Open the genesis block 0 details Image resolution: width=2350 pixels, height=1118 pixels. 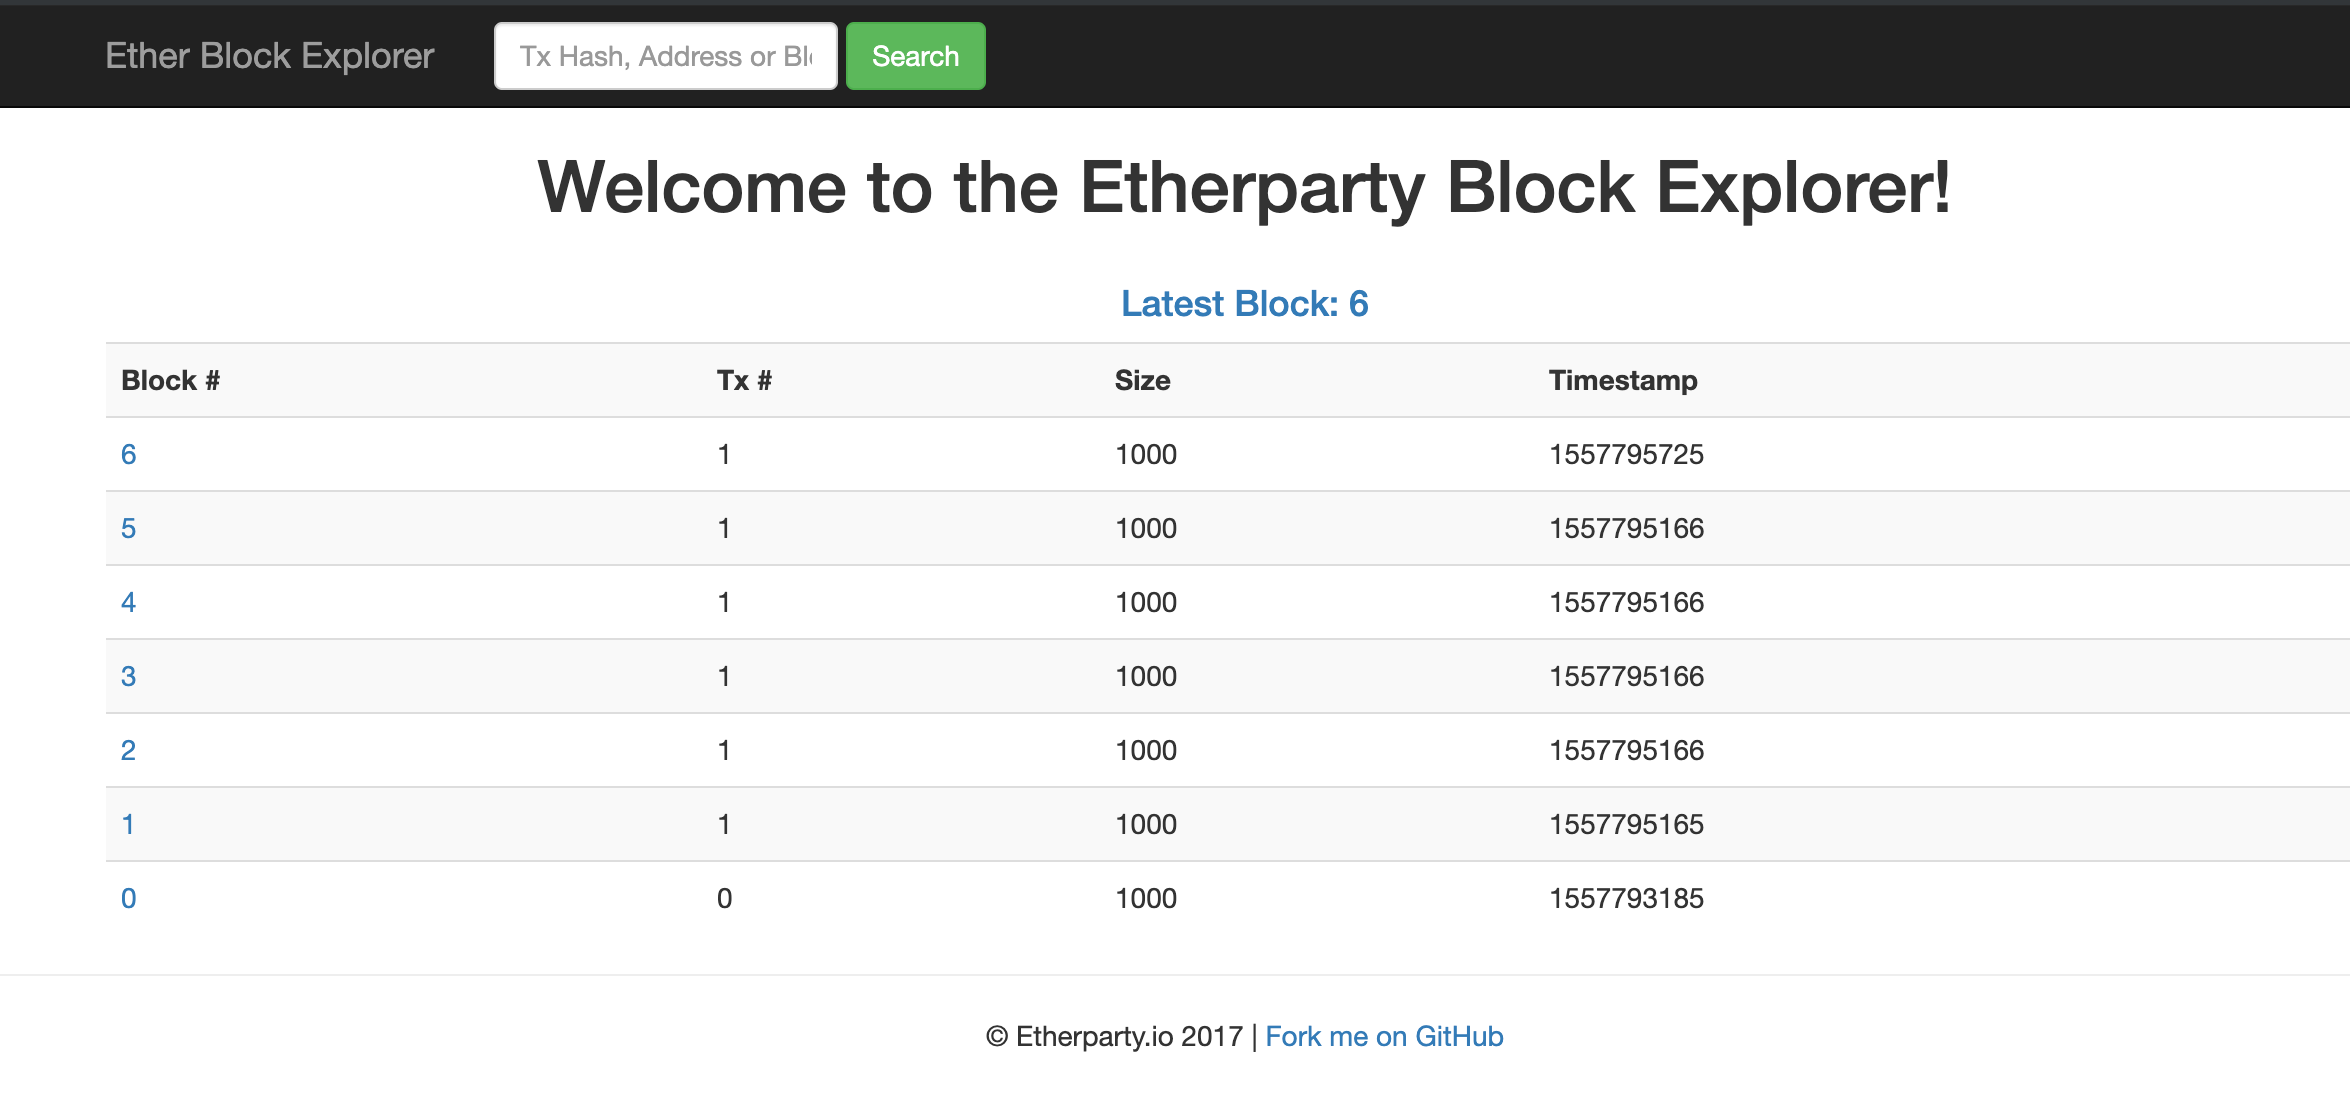128,897
